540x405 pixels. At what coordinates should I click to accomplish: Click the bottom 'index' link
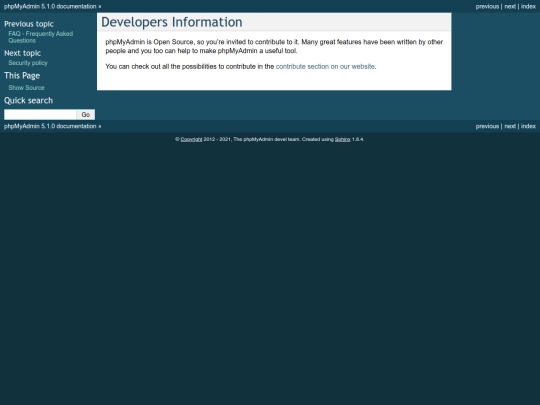(x=528, y=126)
